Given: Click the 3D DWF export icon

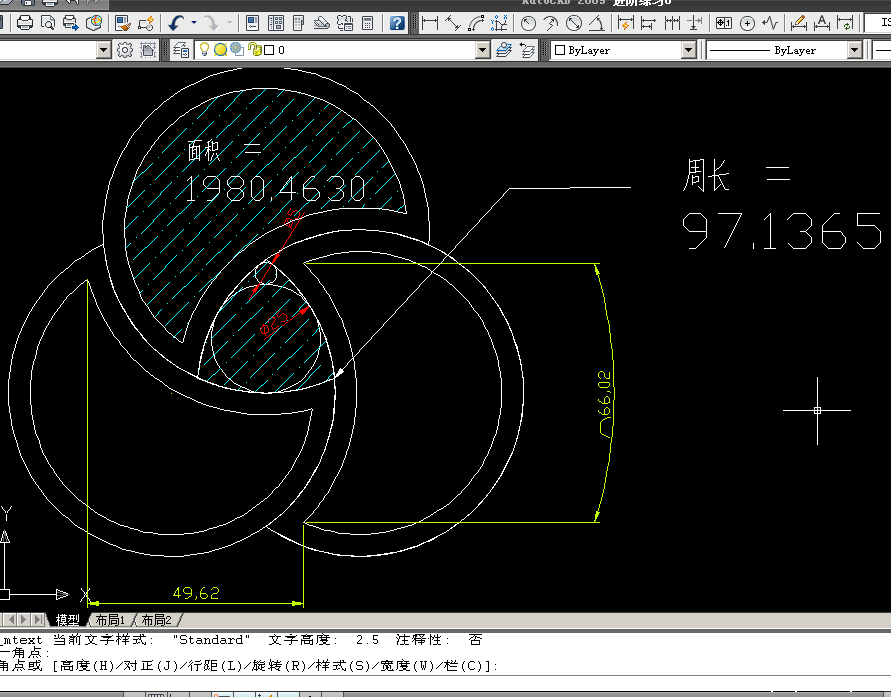Looking at the screenshot, I should (94, 23).
